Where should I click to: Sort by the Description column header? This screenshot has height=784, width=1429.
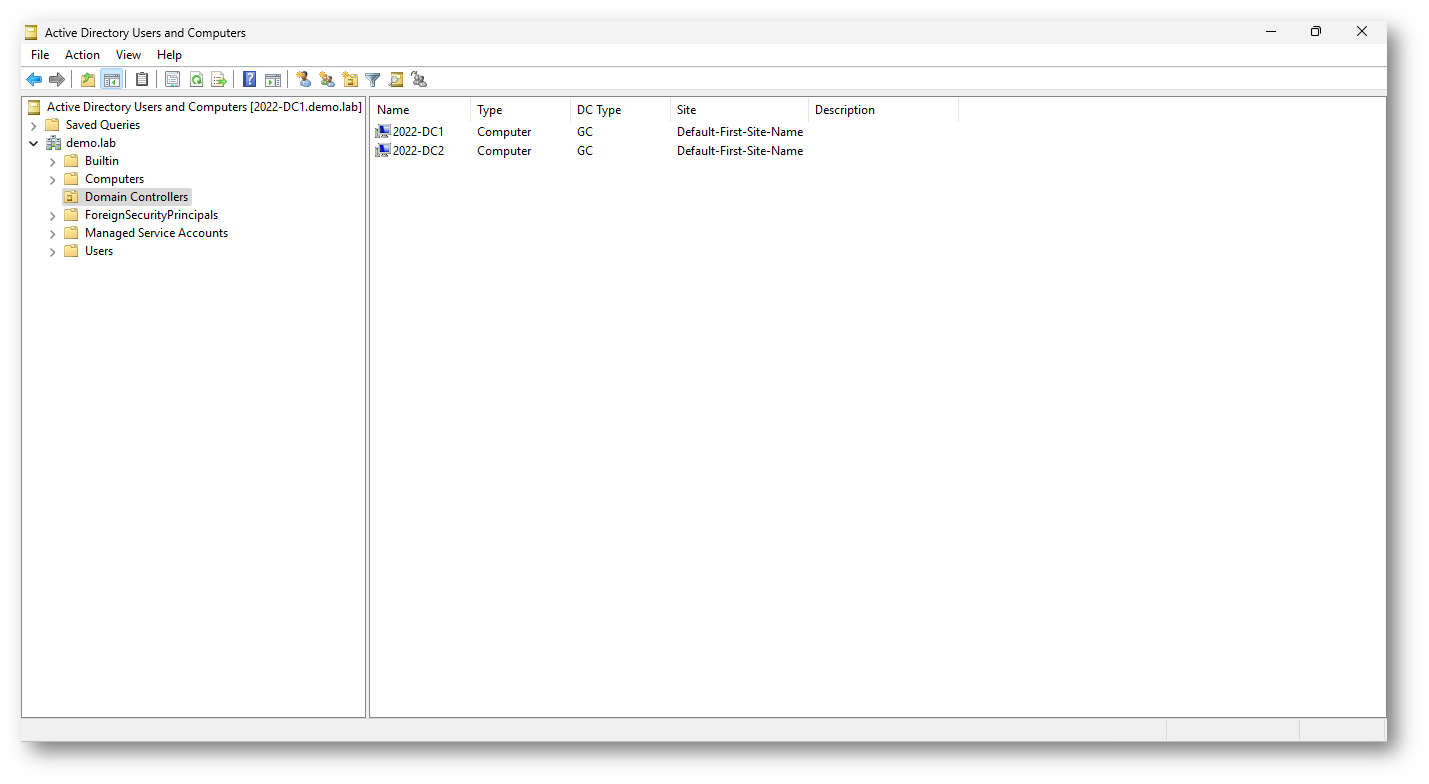883,110
